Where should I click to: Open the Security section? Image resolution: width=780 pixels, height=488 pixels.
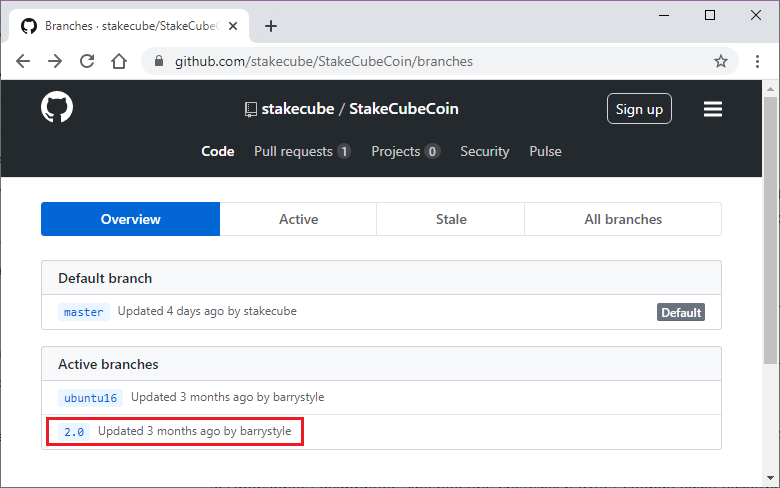point(485,151)
